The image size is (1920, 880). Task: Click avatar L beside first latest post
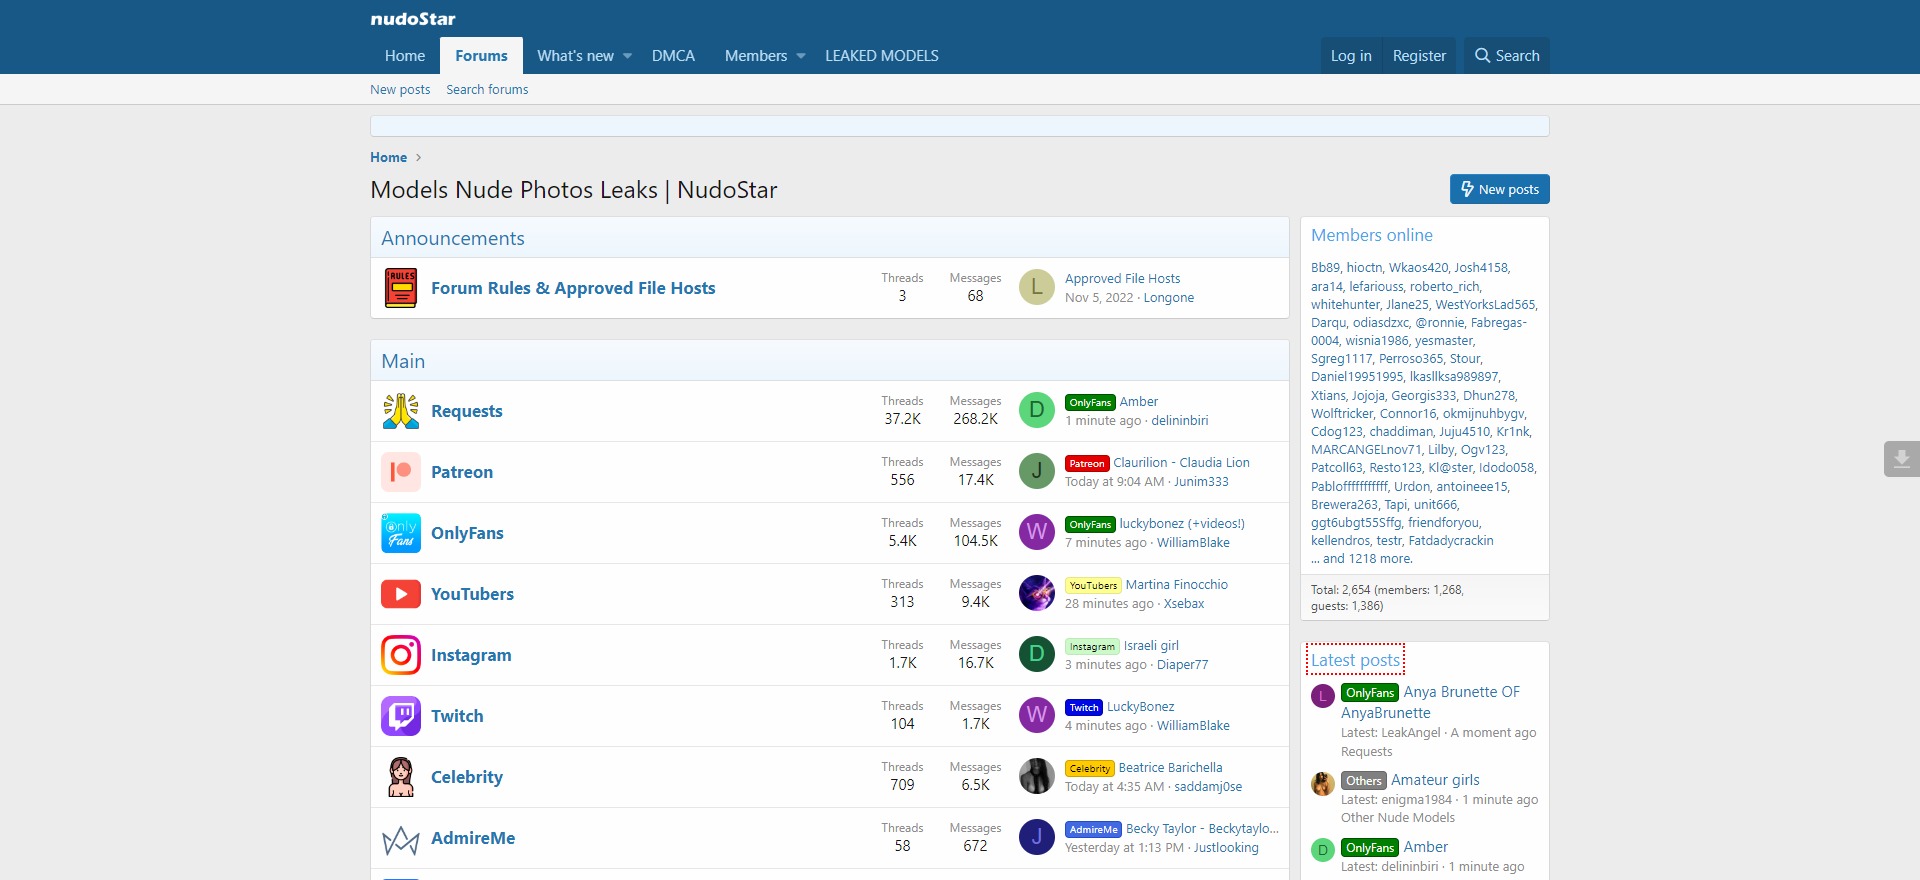[x=1323, y=696]
